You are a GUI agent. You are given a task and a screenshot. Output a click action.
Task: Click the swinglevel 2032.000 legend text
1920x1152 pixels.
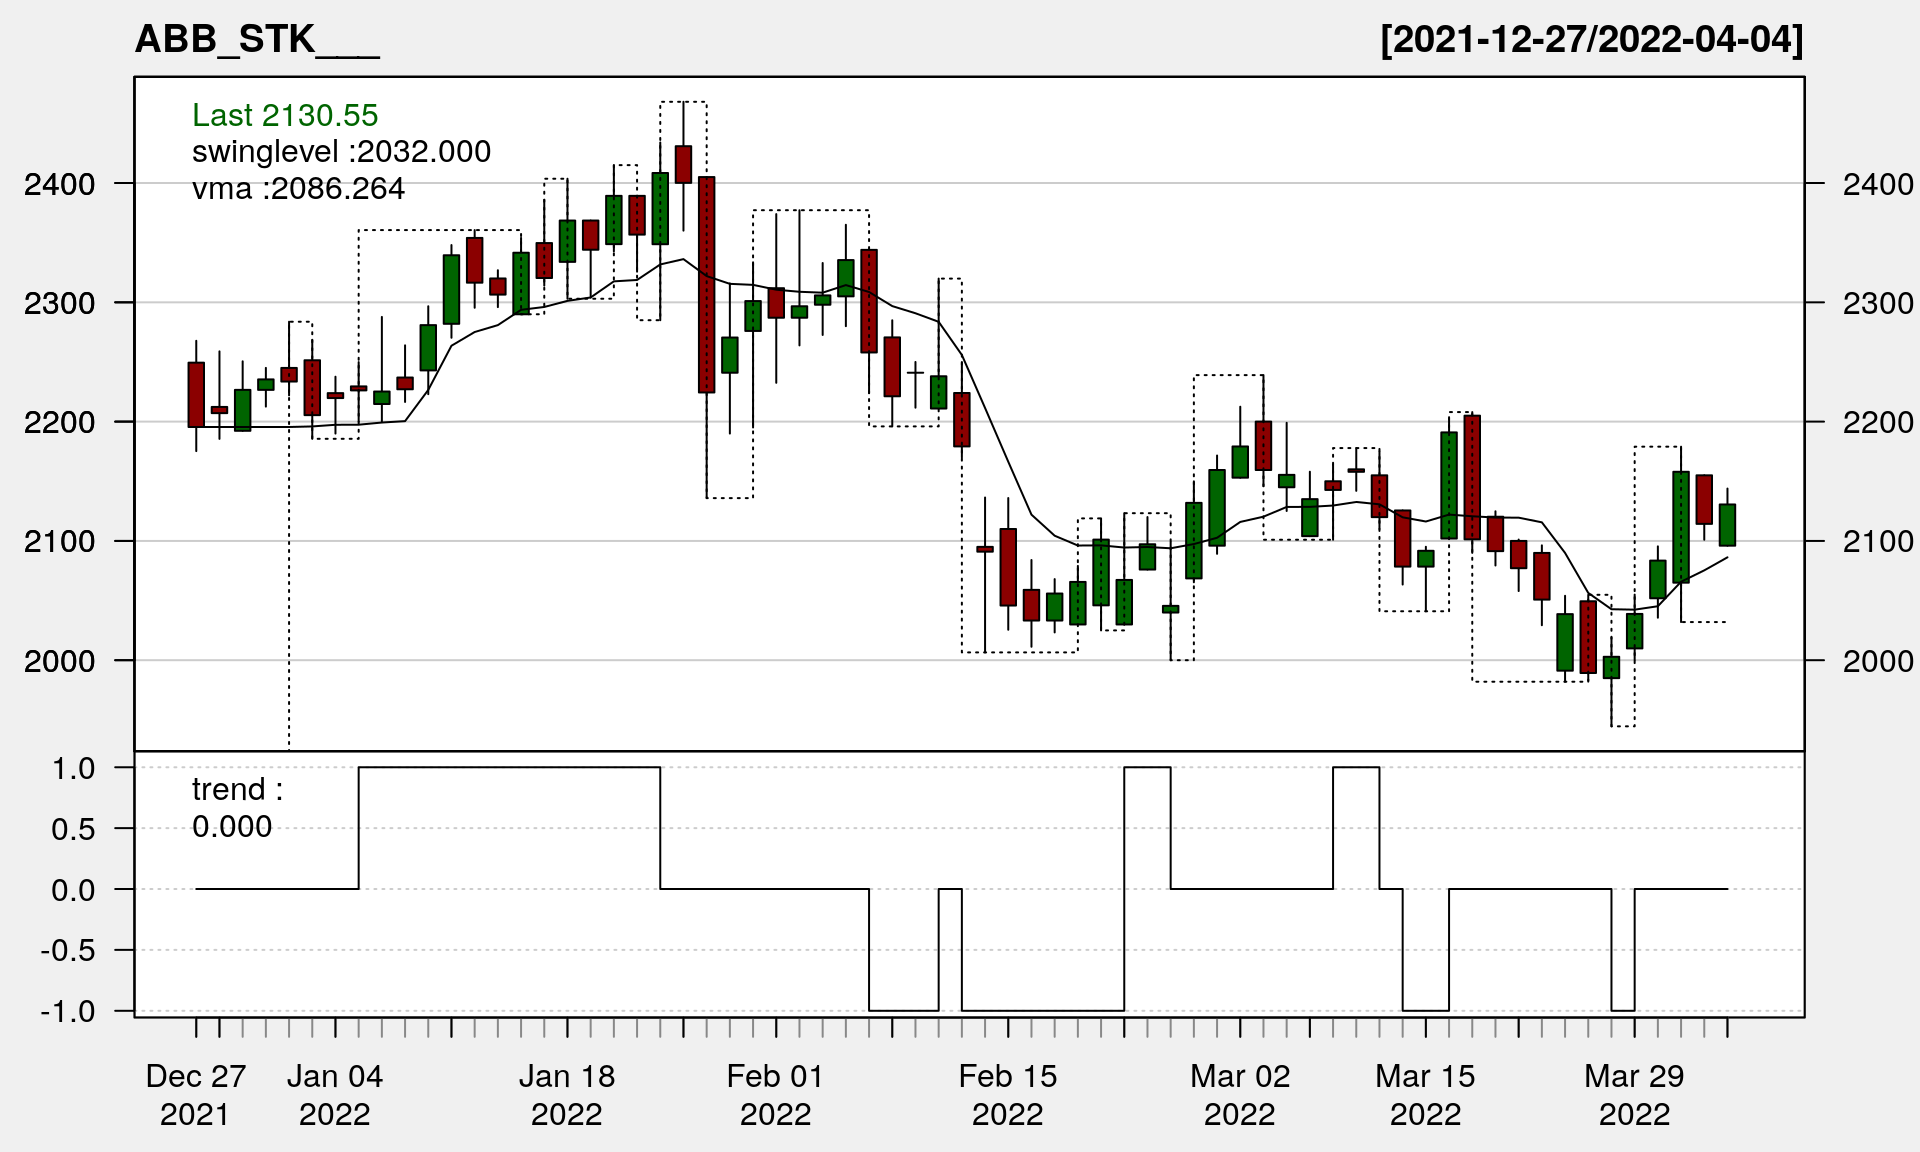341,152
